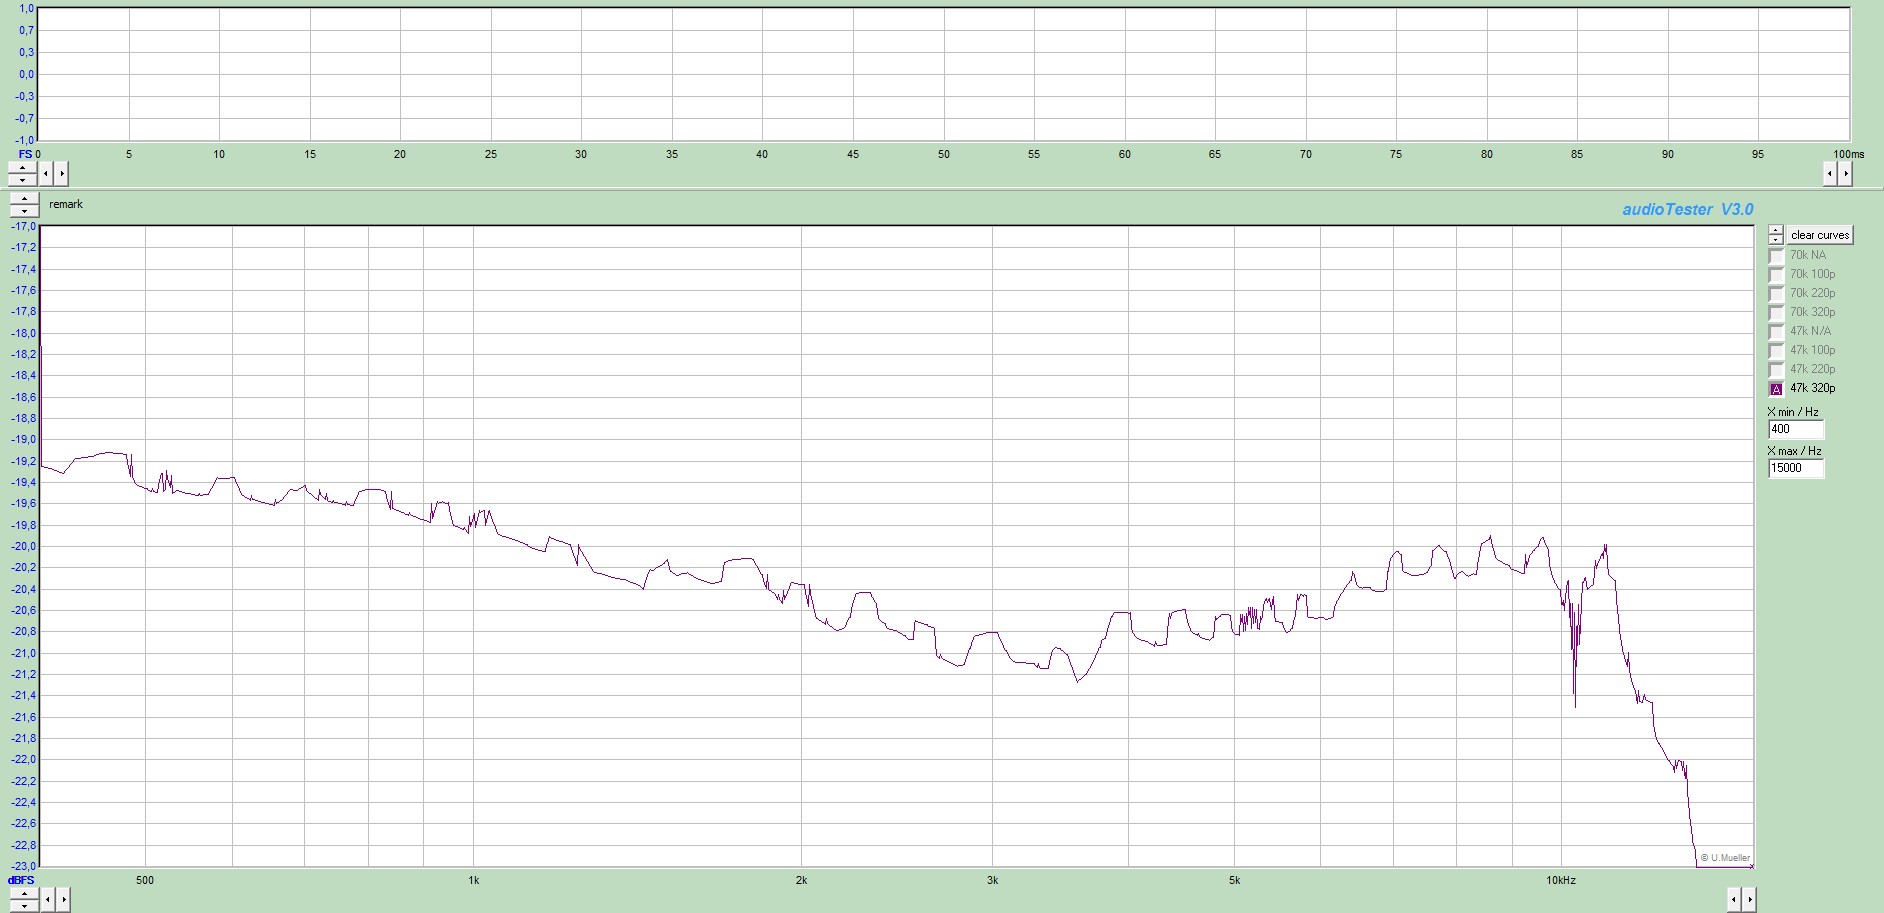Screen dimensions: 1884x913
Task: Click the up arrow beside remark label
Action: 24,199
